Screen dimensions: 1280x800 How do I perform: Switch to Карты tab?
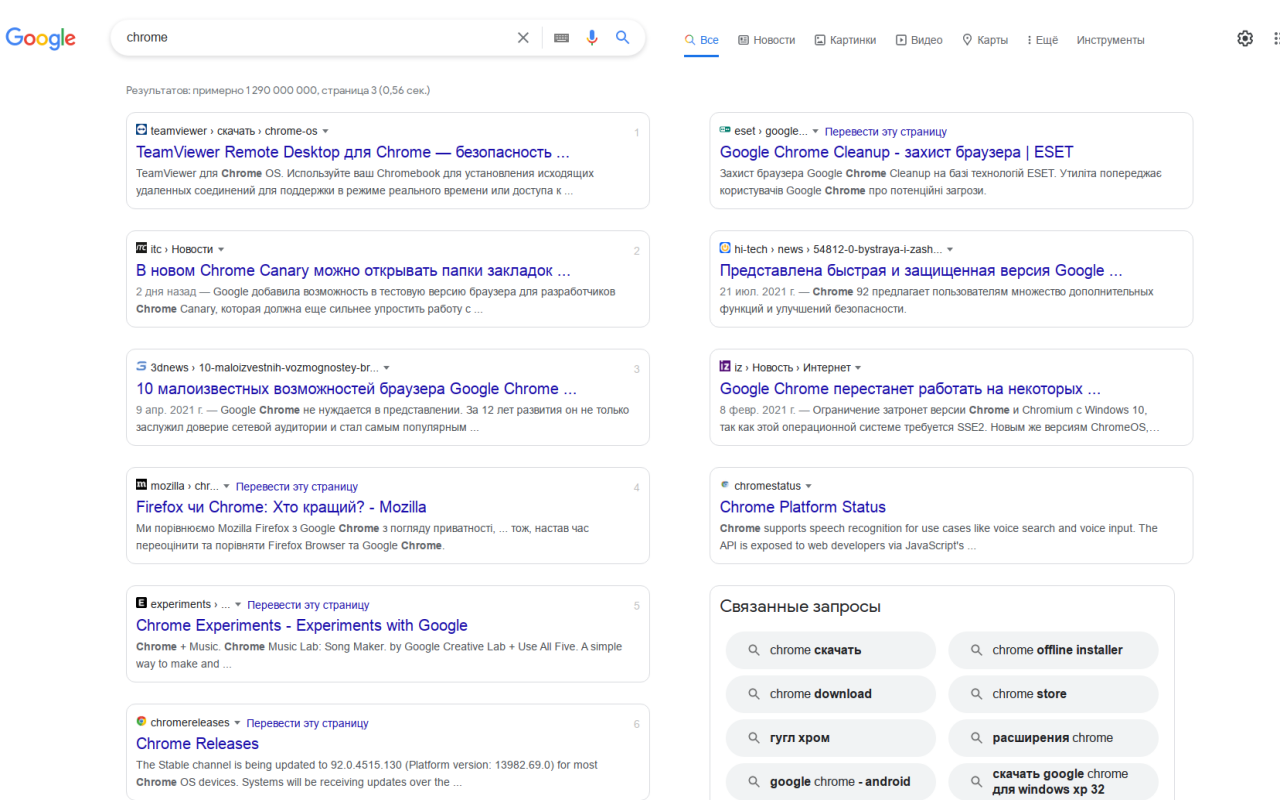click(985, 40)
